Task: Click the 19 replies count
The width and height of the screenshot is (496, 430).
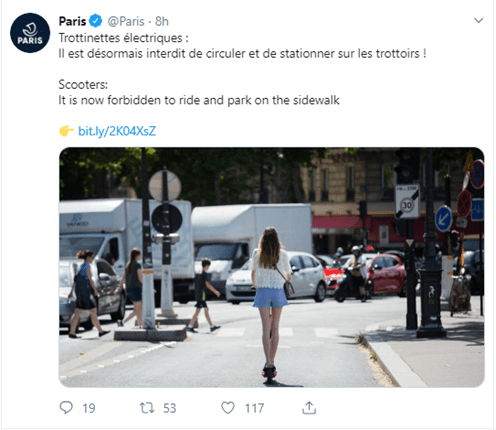Action: [89, 408]
